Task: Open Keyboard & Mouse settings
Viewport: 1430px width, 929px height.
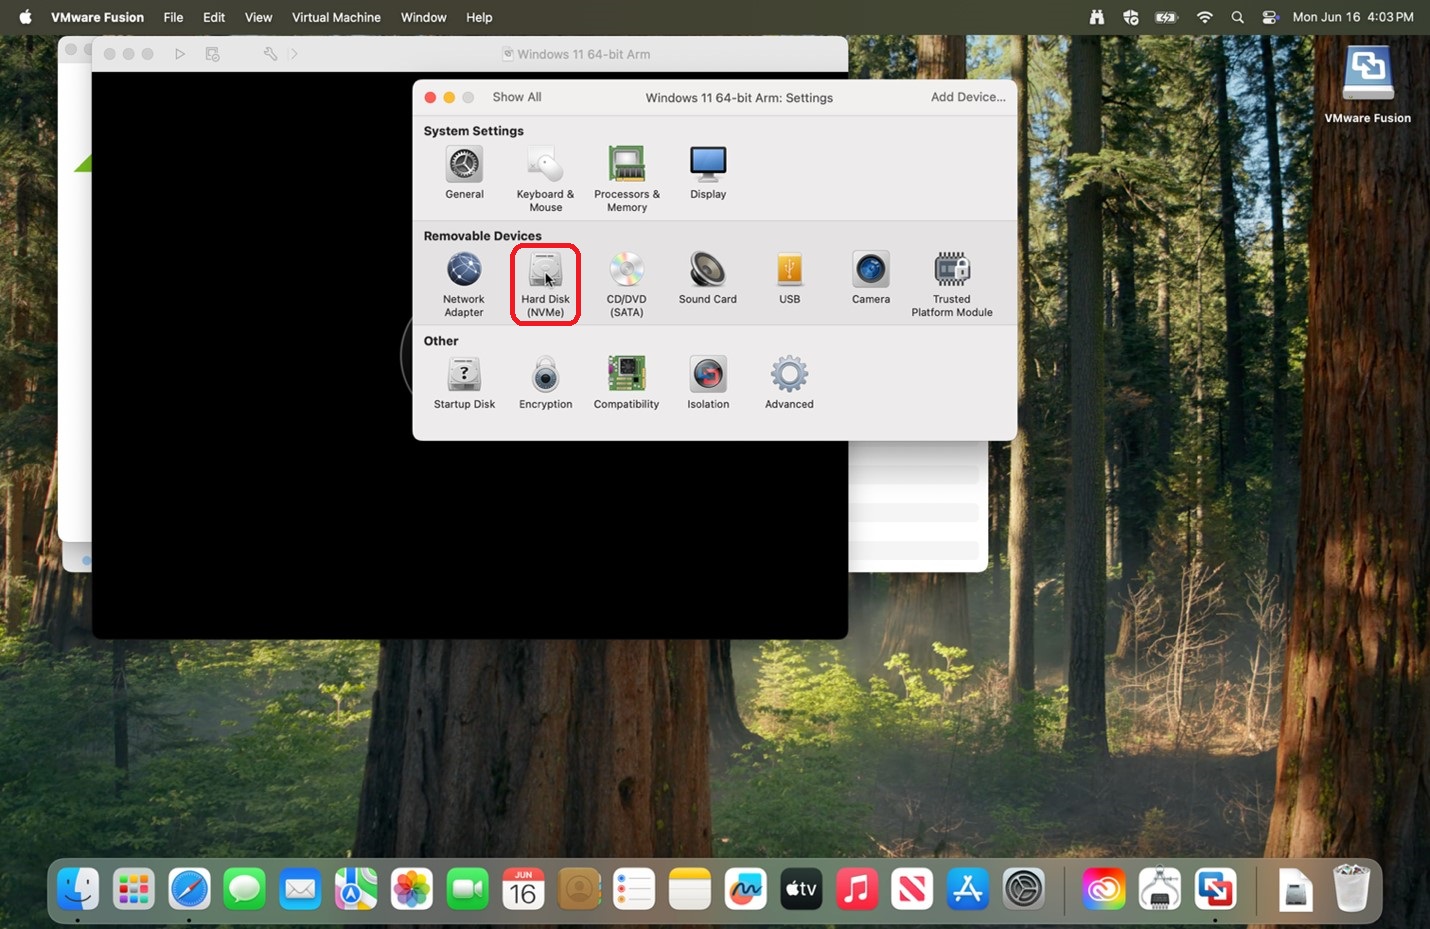Action: click(x=545, y=179)
